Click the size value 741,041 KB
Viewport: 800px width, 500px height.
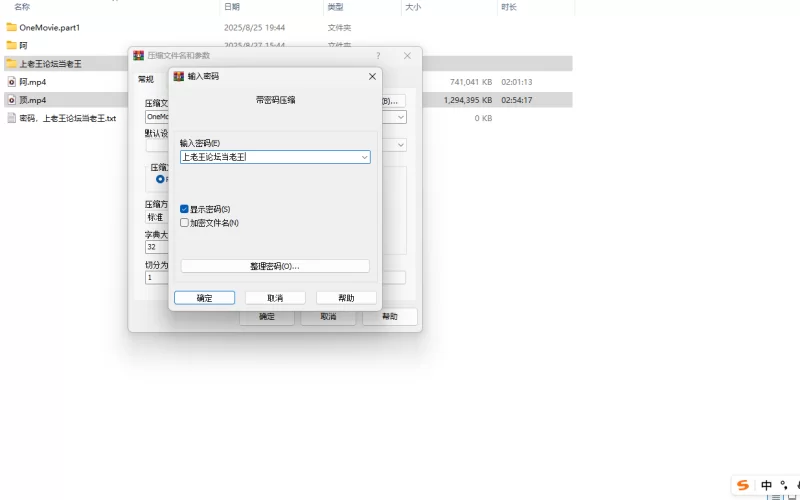pos(471,82)
